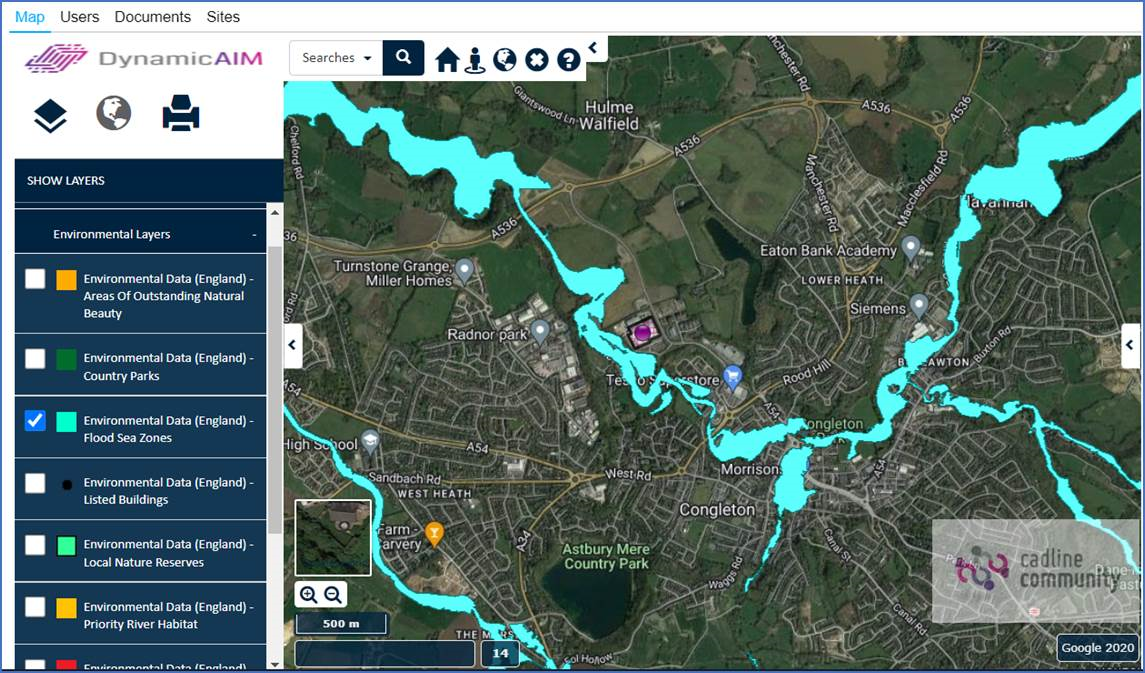Click layer list scrollbar down arrow
Viewport: 1145px width, 673px height.
(x=275, y=664)
